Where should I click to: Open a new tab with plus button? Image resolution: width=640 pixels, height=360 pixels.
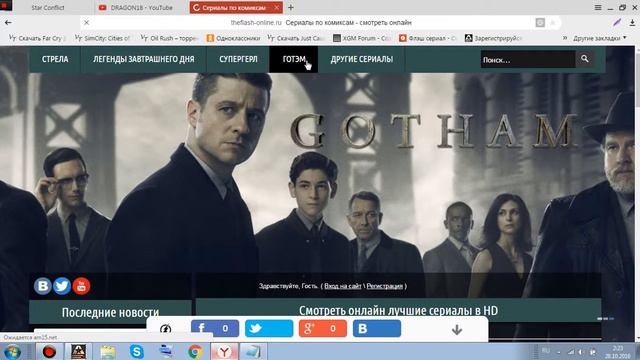[x=291, y=7]
